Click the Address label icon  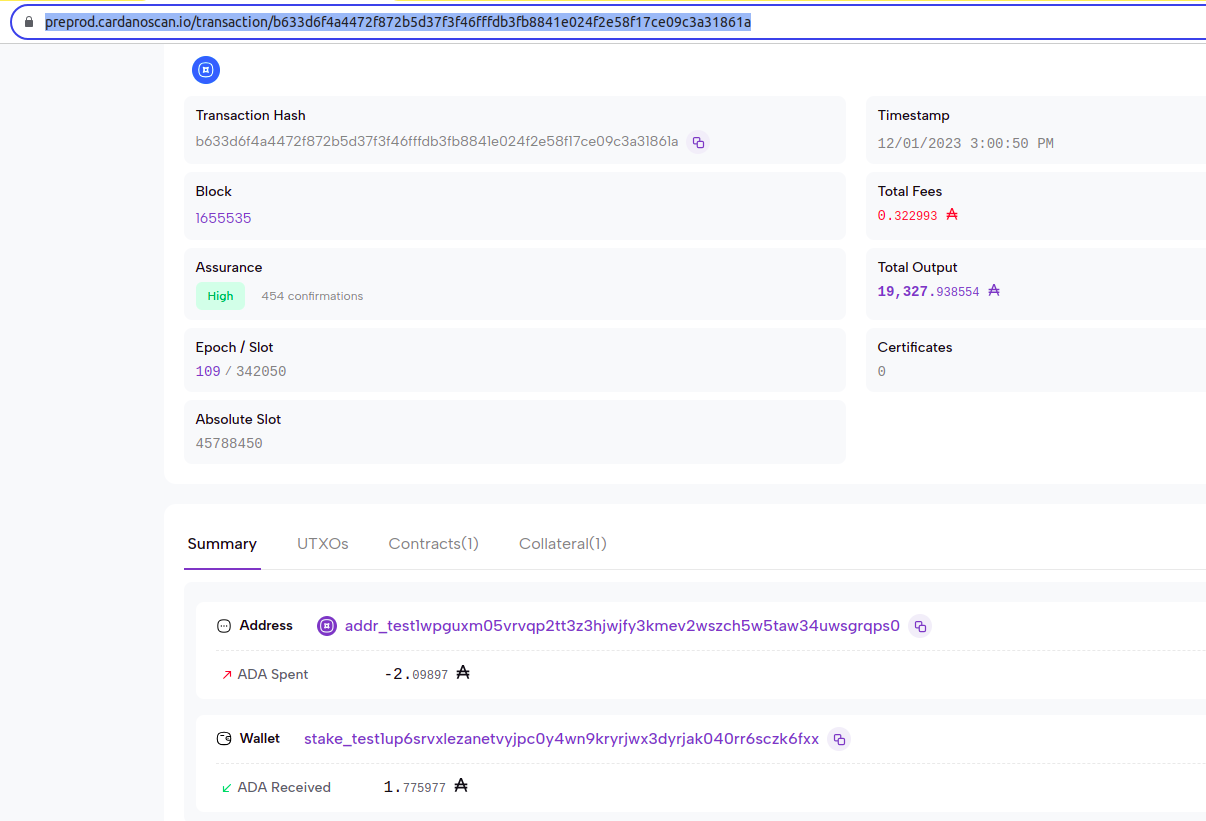point(224,626)
